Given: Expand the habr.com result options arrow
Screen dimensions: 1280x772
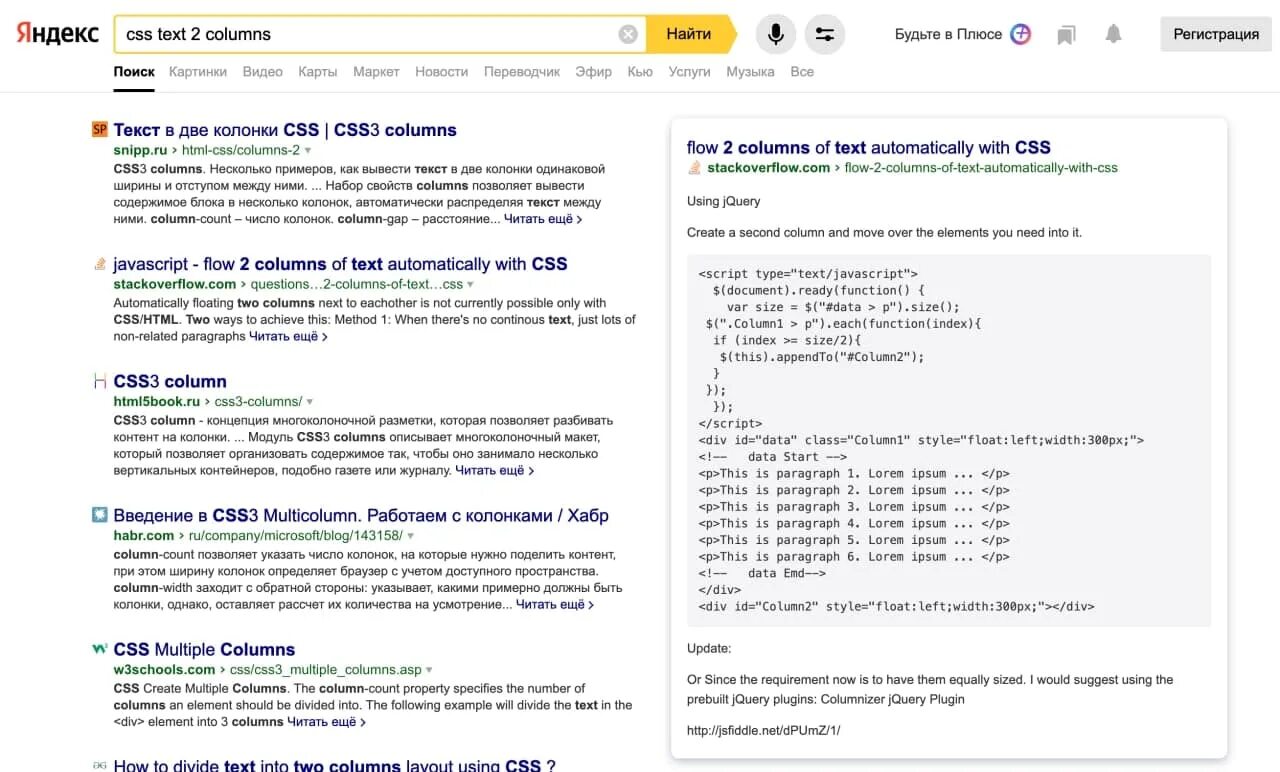Looking at the screenshot, I should click(411, 536).
